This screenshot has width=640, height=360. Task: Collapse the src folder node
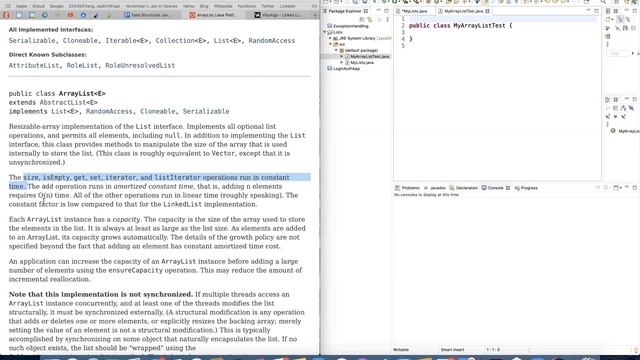tap(331, 44)
